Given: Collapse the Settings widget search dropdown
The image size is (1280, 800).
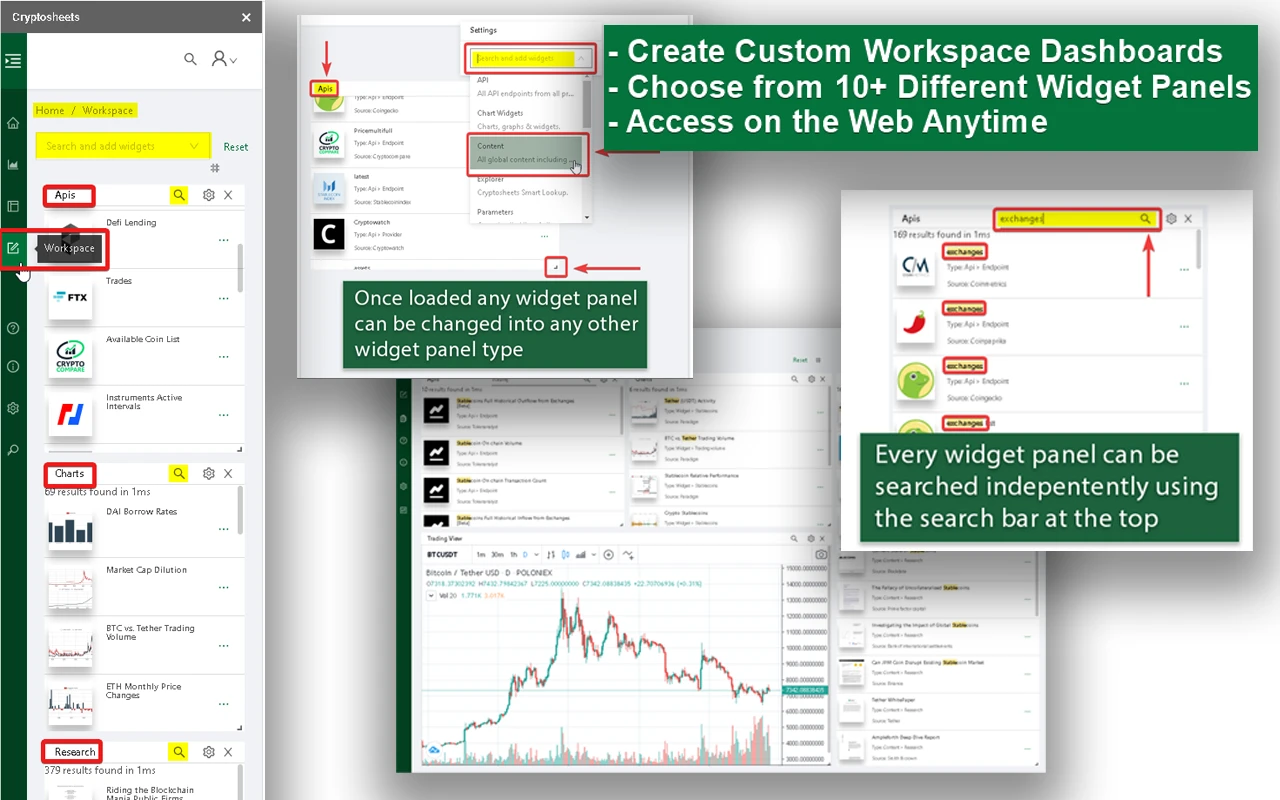Looking at the screenshot, I should pyautogui.click(x=583, y=59).
